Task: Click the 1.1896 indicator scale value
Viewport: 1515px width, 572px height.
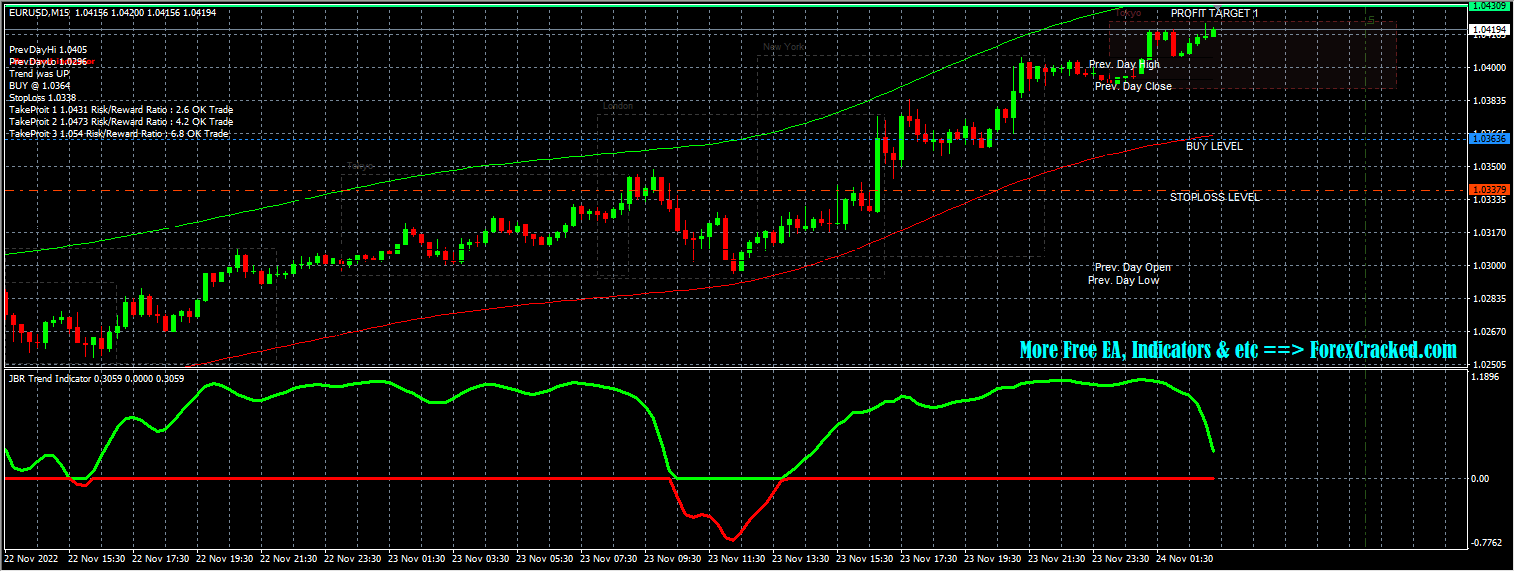Action: 1486,377
